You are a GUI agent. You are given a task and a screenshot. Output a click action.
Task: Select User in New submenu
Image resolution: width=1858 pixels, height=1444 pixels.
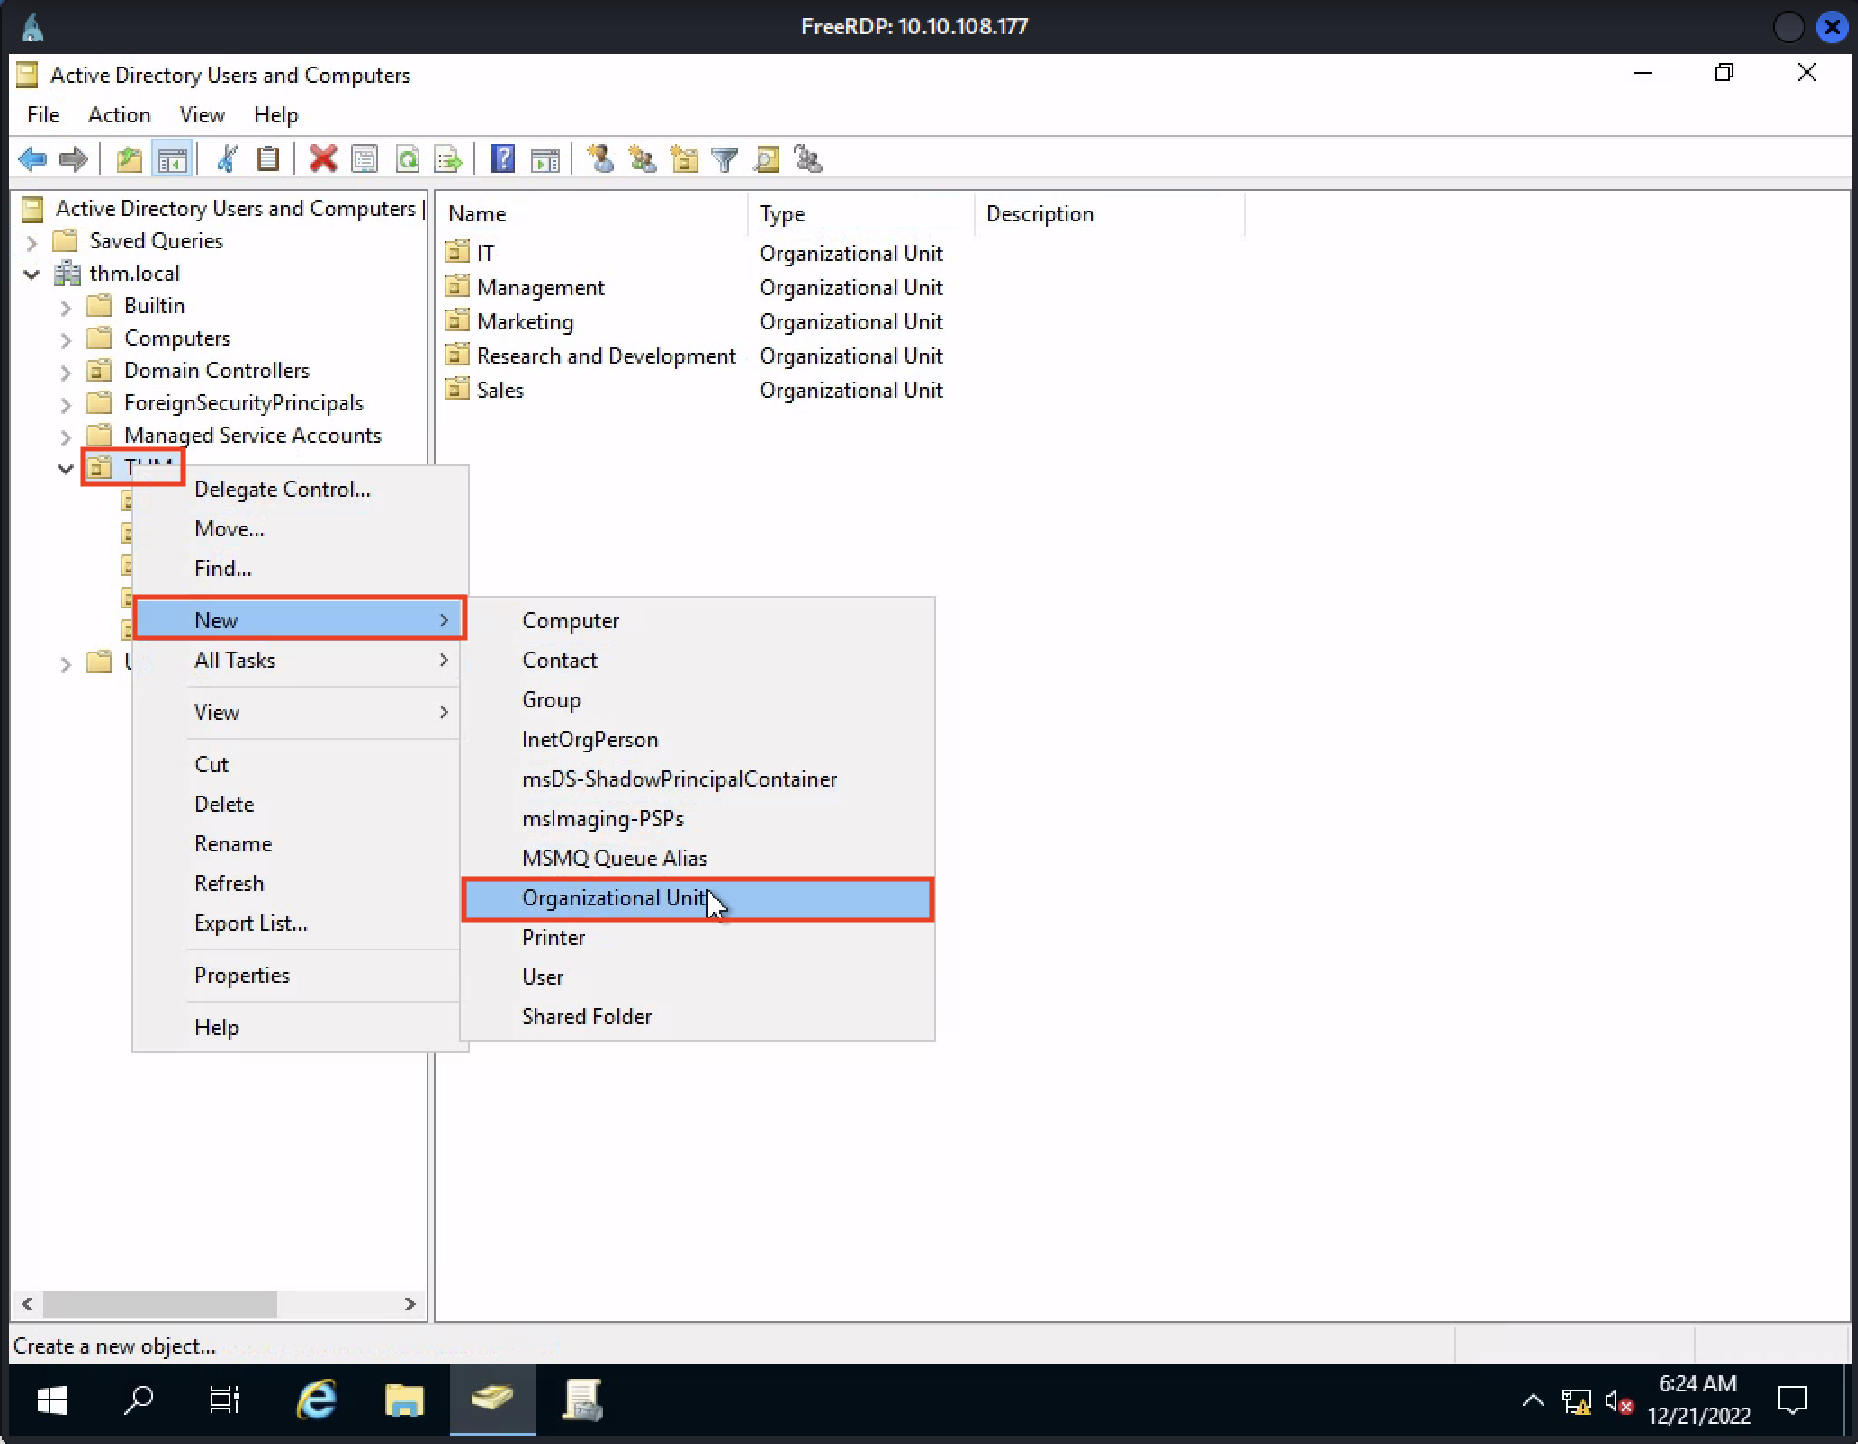point(698,977)
